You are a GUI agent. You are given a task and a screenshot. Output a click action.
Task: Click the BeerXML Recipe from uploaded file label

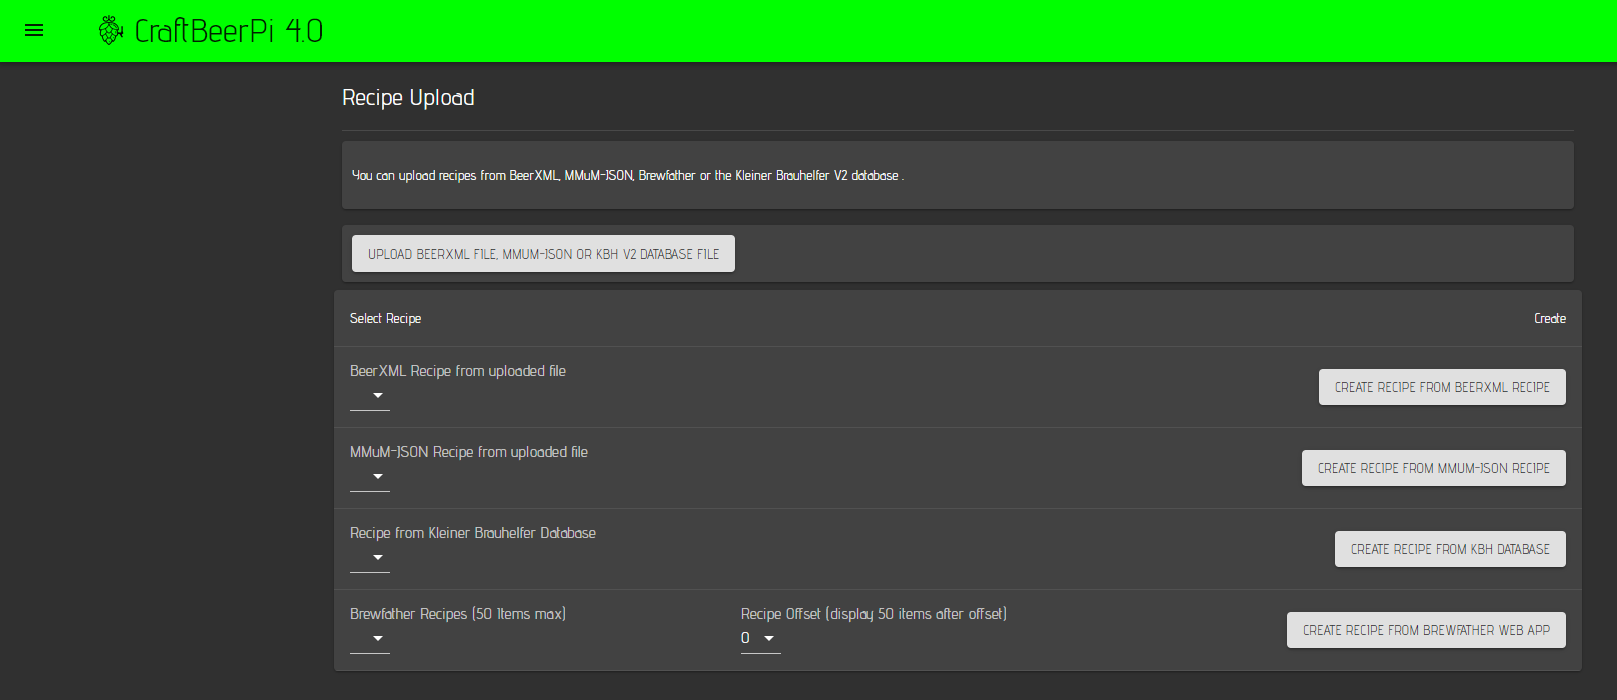(457, 371)
